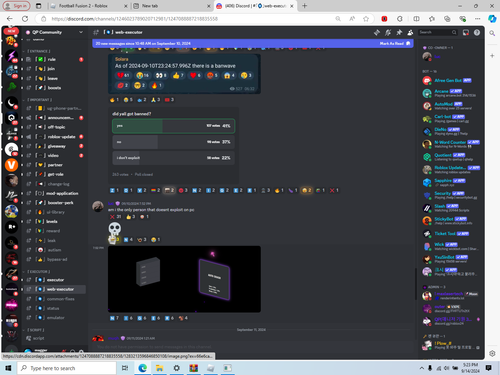
Task: Open the NEW badge at top of server list
Action: click(11, 31)
